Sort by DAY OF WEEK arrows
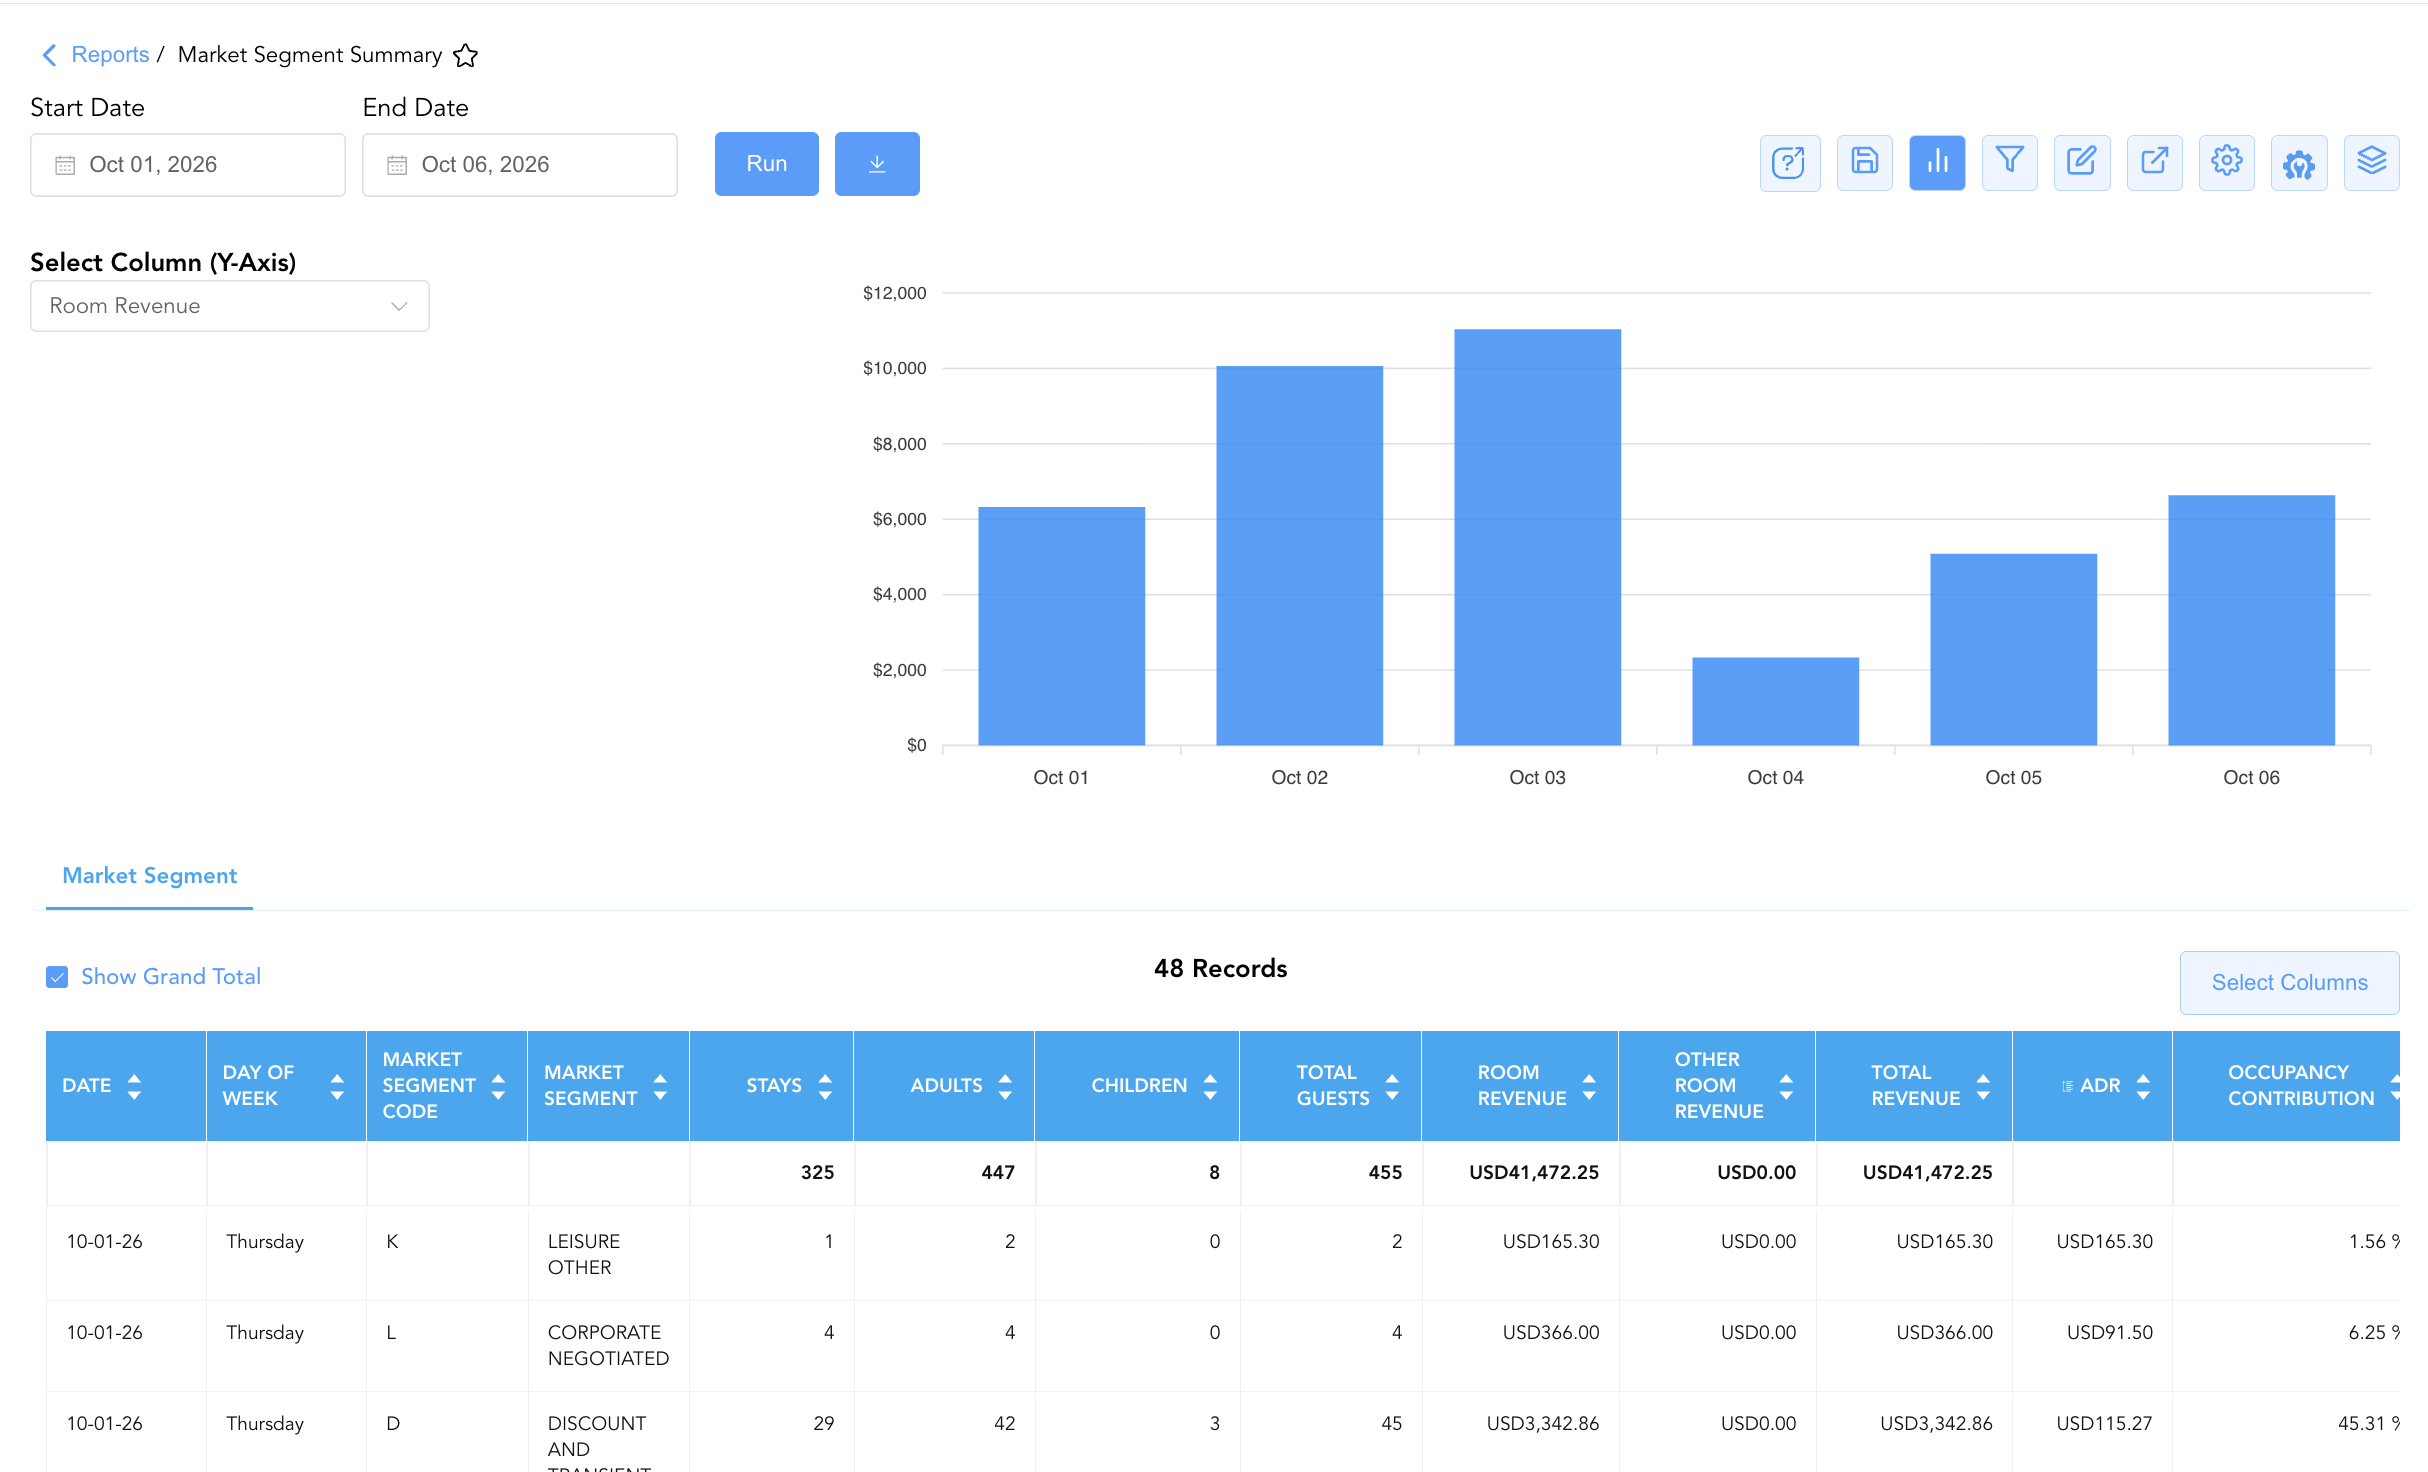This screenshot has height=1472, width=2428. coord(337,1086)
